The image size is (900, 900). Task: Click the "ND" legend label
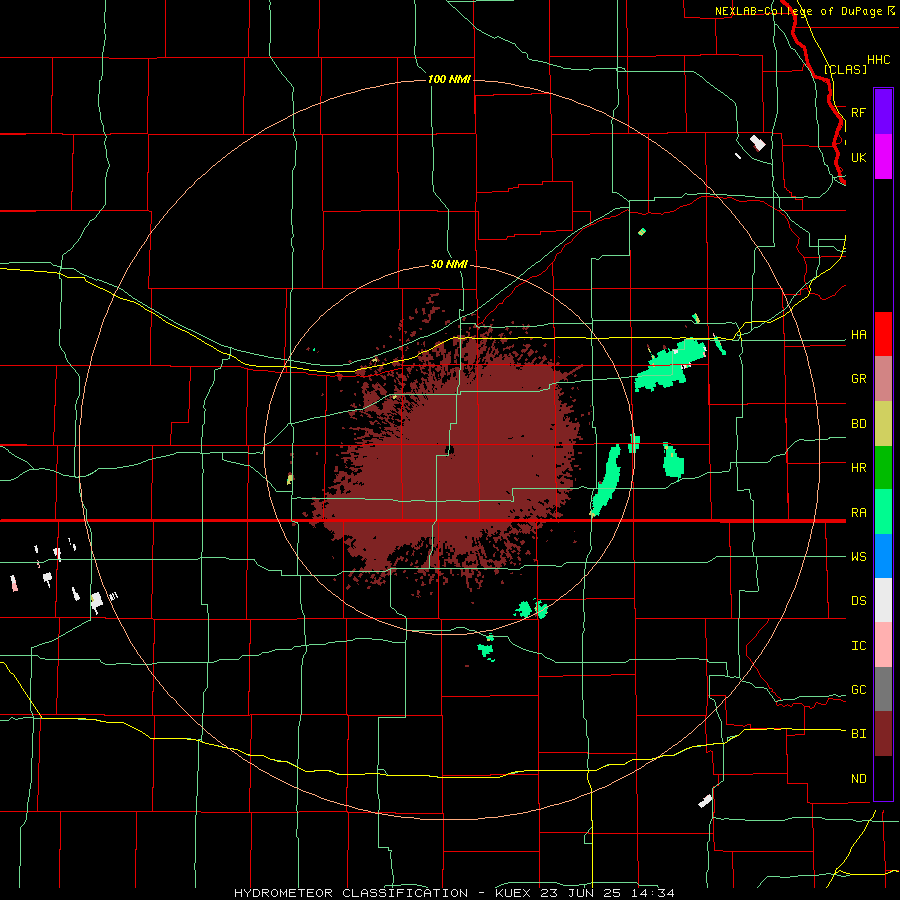tap(858, 779)
